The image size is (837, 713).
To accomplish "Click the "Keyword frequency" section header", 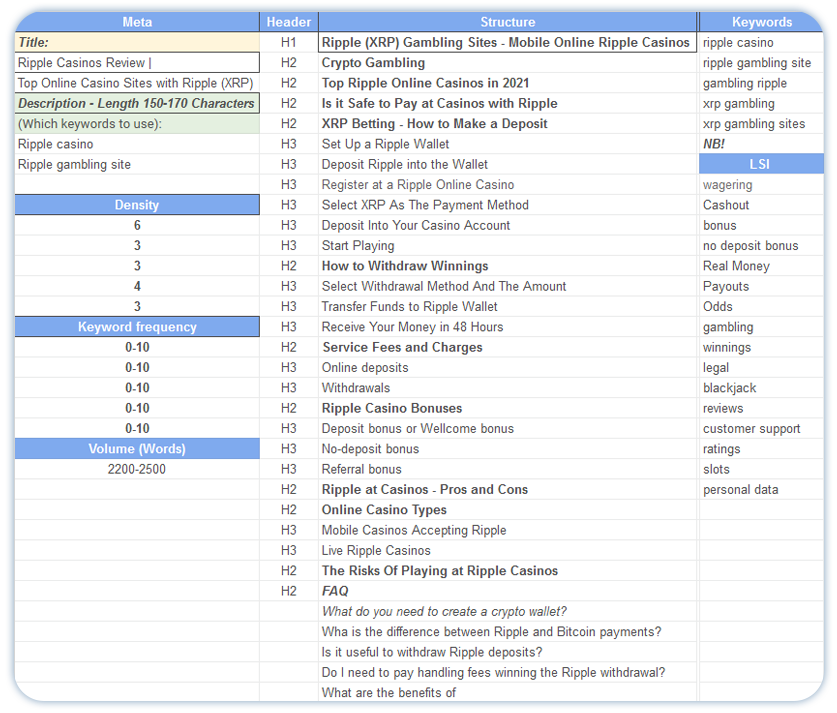I will click(137, 327).
